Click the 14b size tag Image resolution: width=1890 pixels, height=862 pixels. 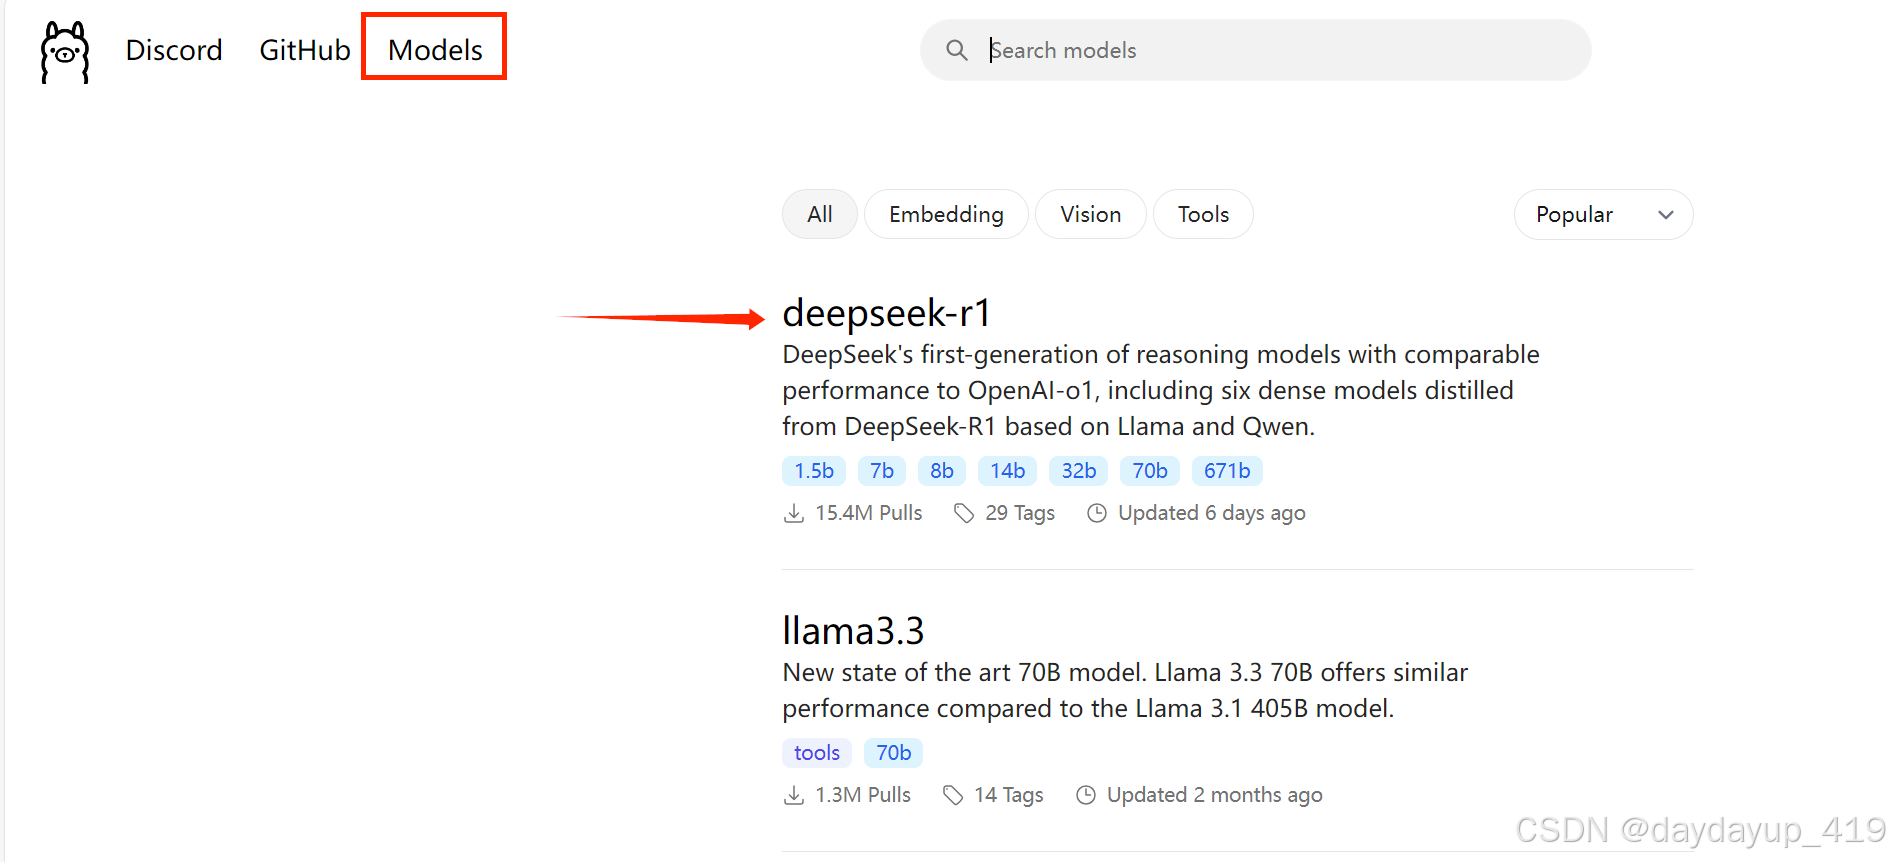(1007, 471)
